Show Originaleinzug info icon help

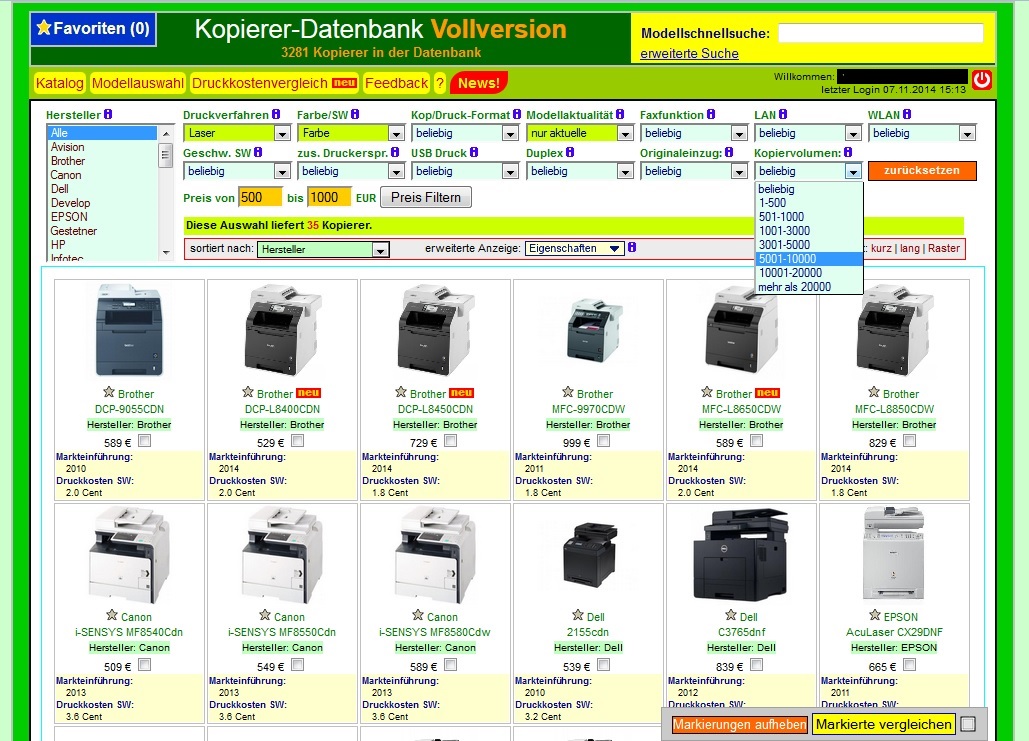click(x=729, y=152)
